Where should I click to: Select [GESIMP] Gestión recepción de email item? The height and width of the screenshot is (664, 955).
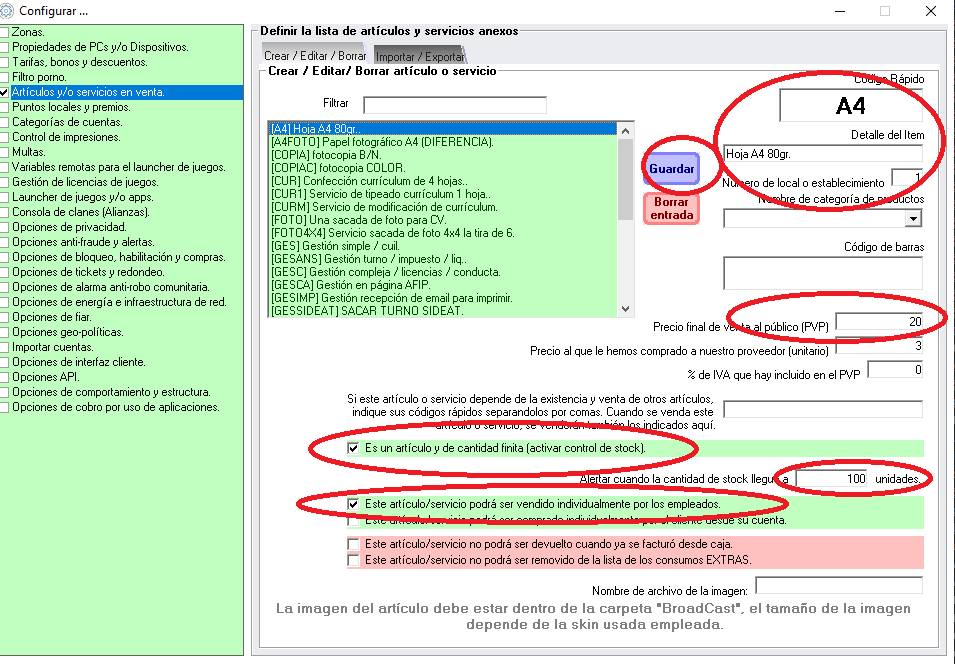pos(443,298)
